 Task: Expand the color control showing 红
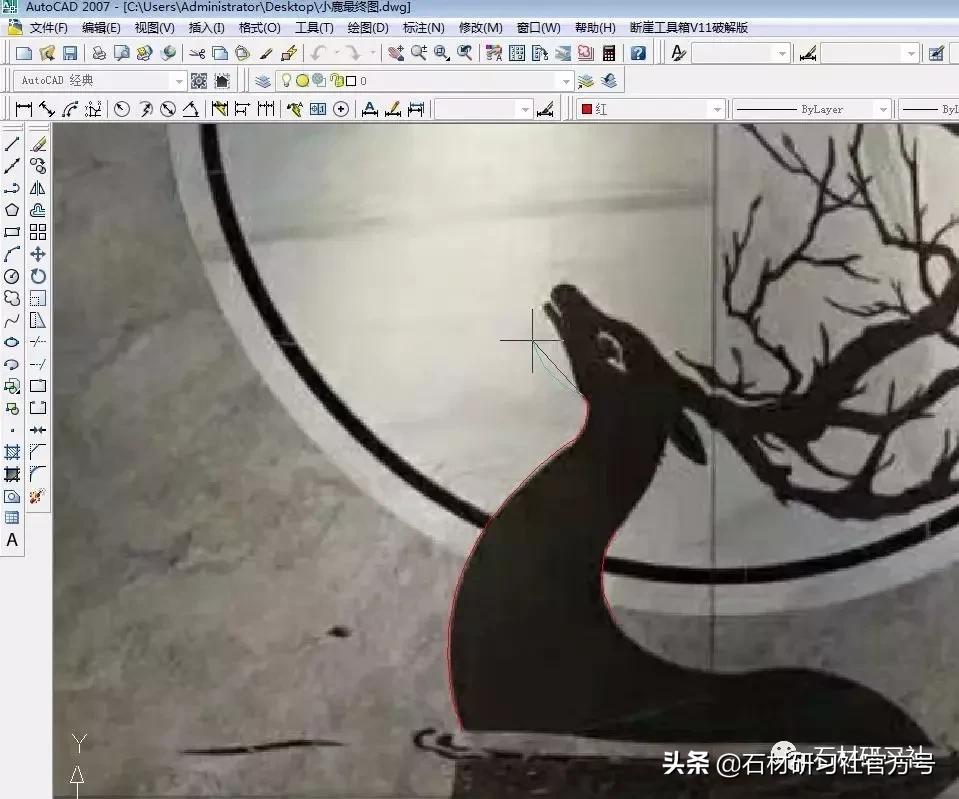click(717, 110)
